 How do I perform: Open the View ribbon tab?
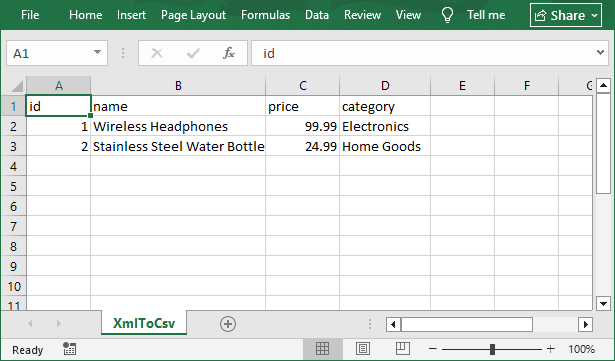point(408,15)
